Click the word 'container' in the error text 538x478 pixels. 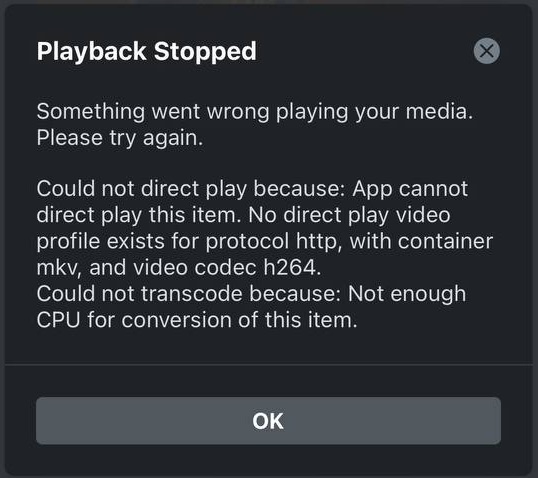[445, 241]
